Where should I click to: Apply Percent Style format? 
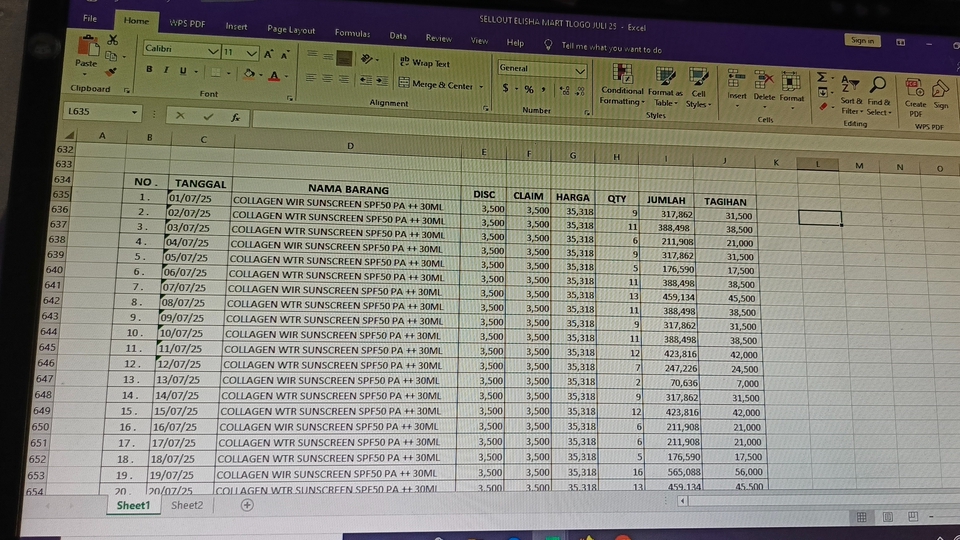(x=528, y=89)
